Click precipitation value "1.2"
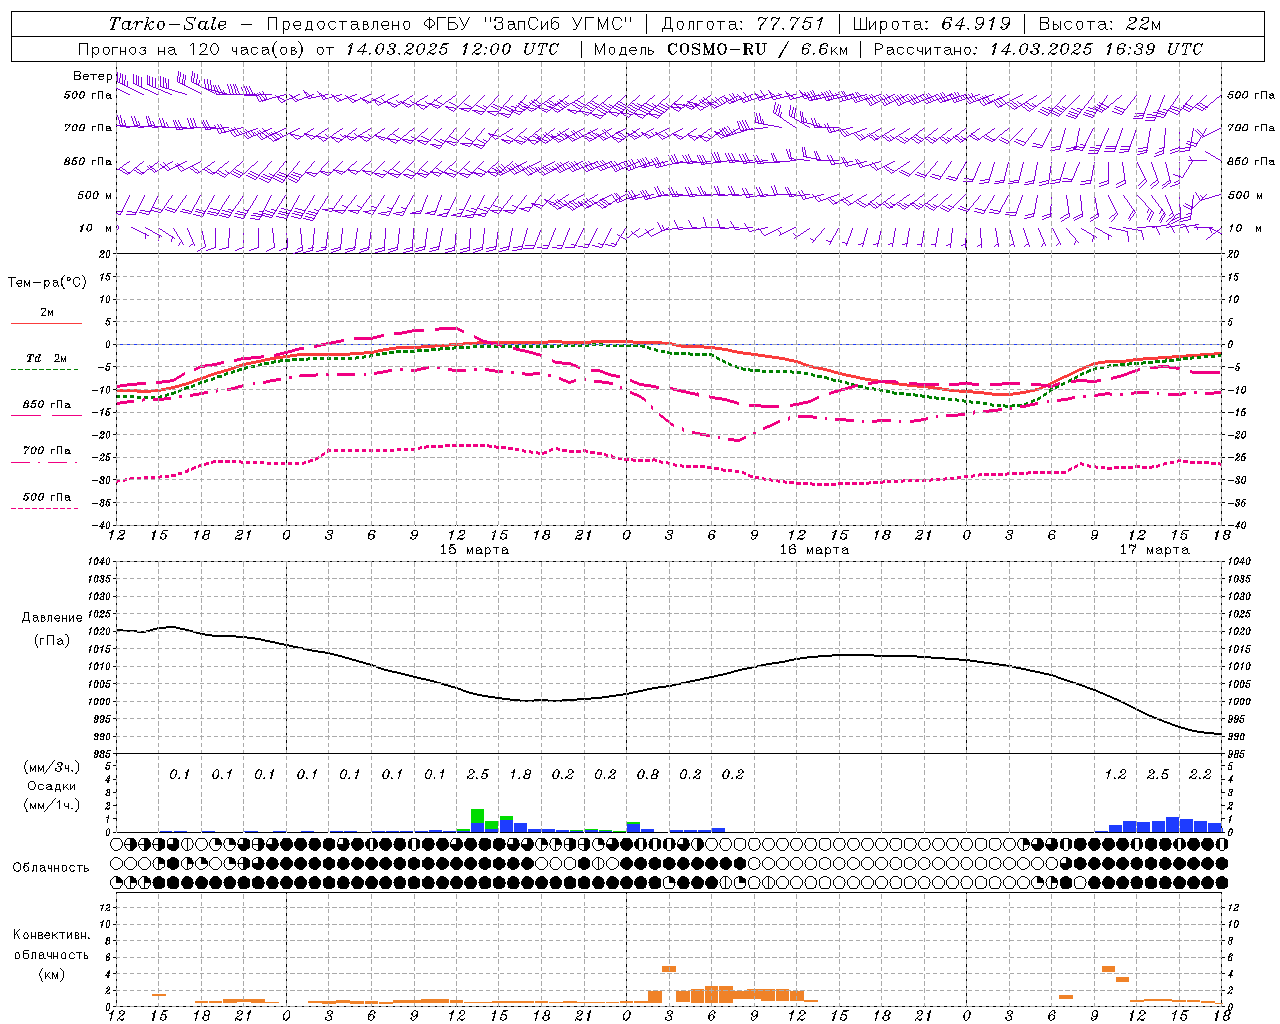 [x=1115, y=774]
